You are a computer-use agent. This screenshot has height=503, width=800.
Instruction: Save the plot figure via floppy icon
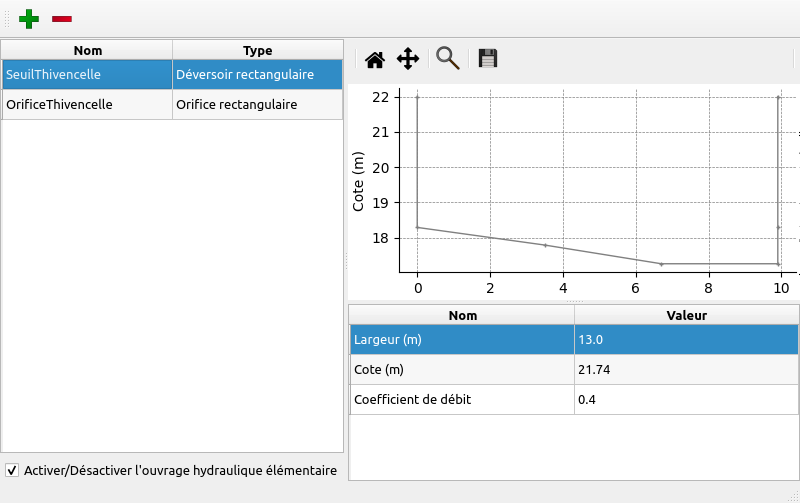click(x=488, y=59)
